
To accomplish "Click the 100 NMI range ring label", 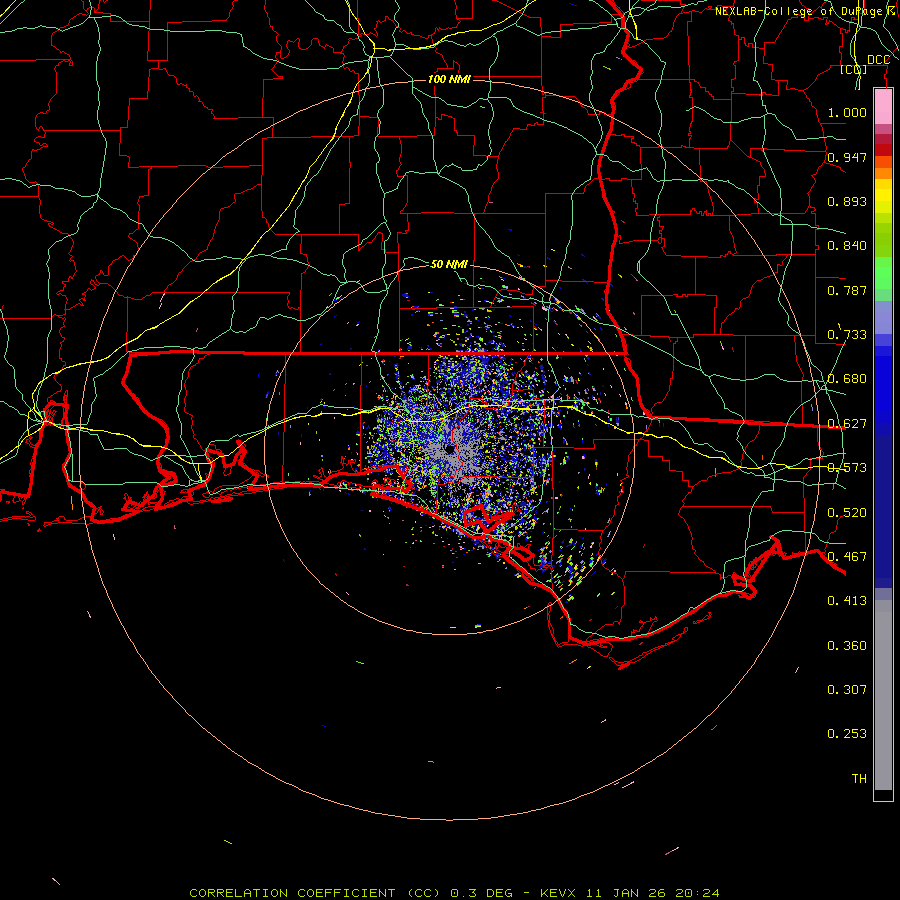I will click(449, 79).
